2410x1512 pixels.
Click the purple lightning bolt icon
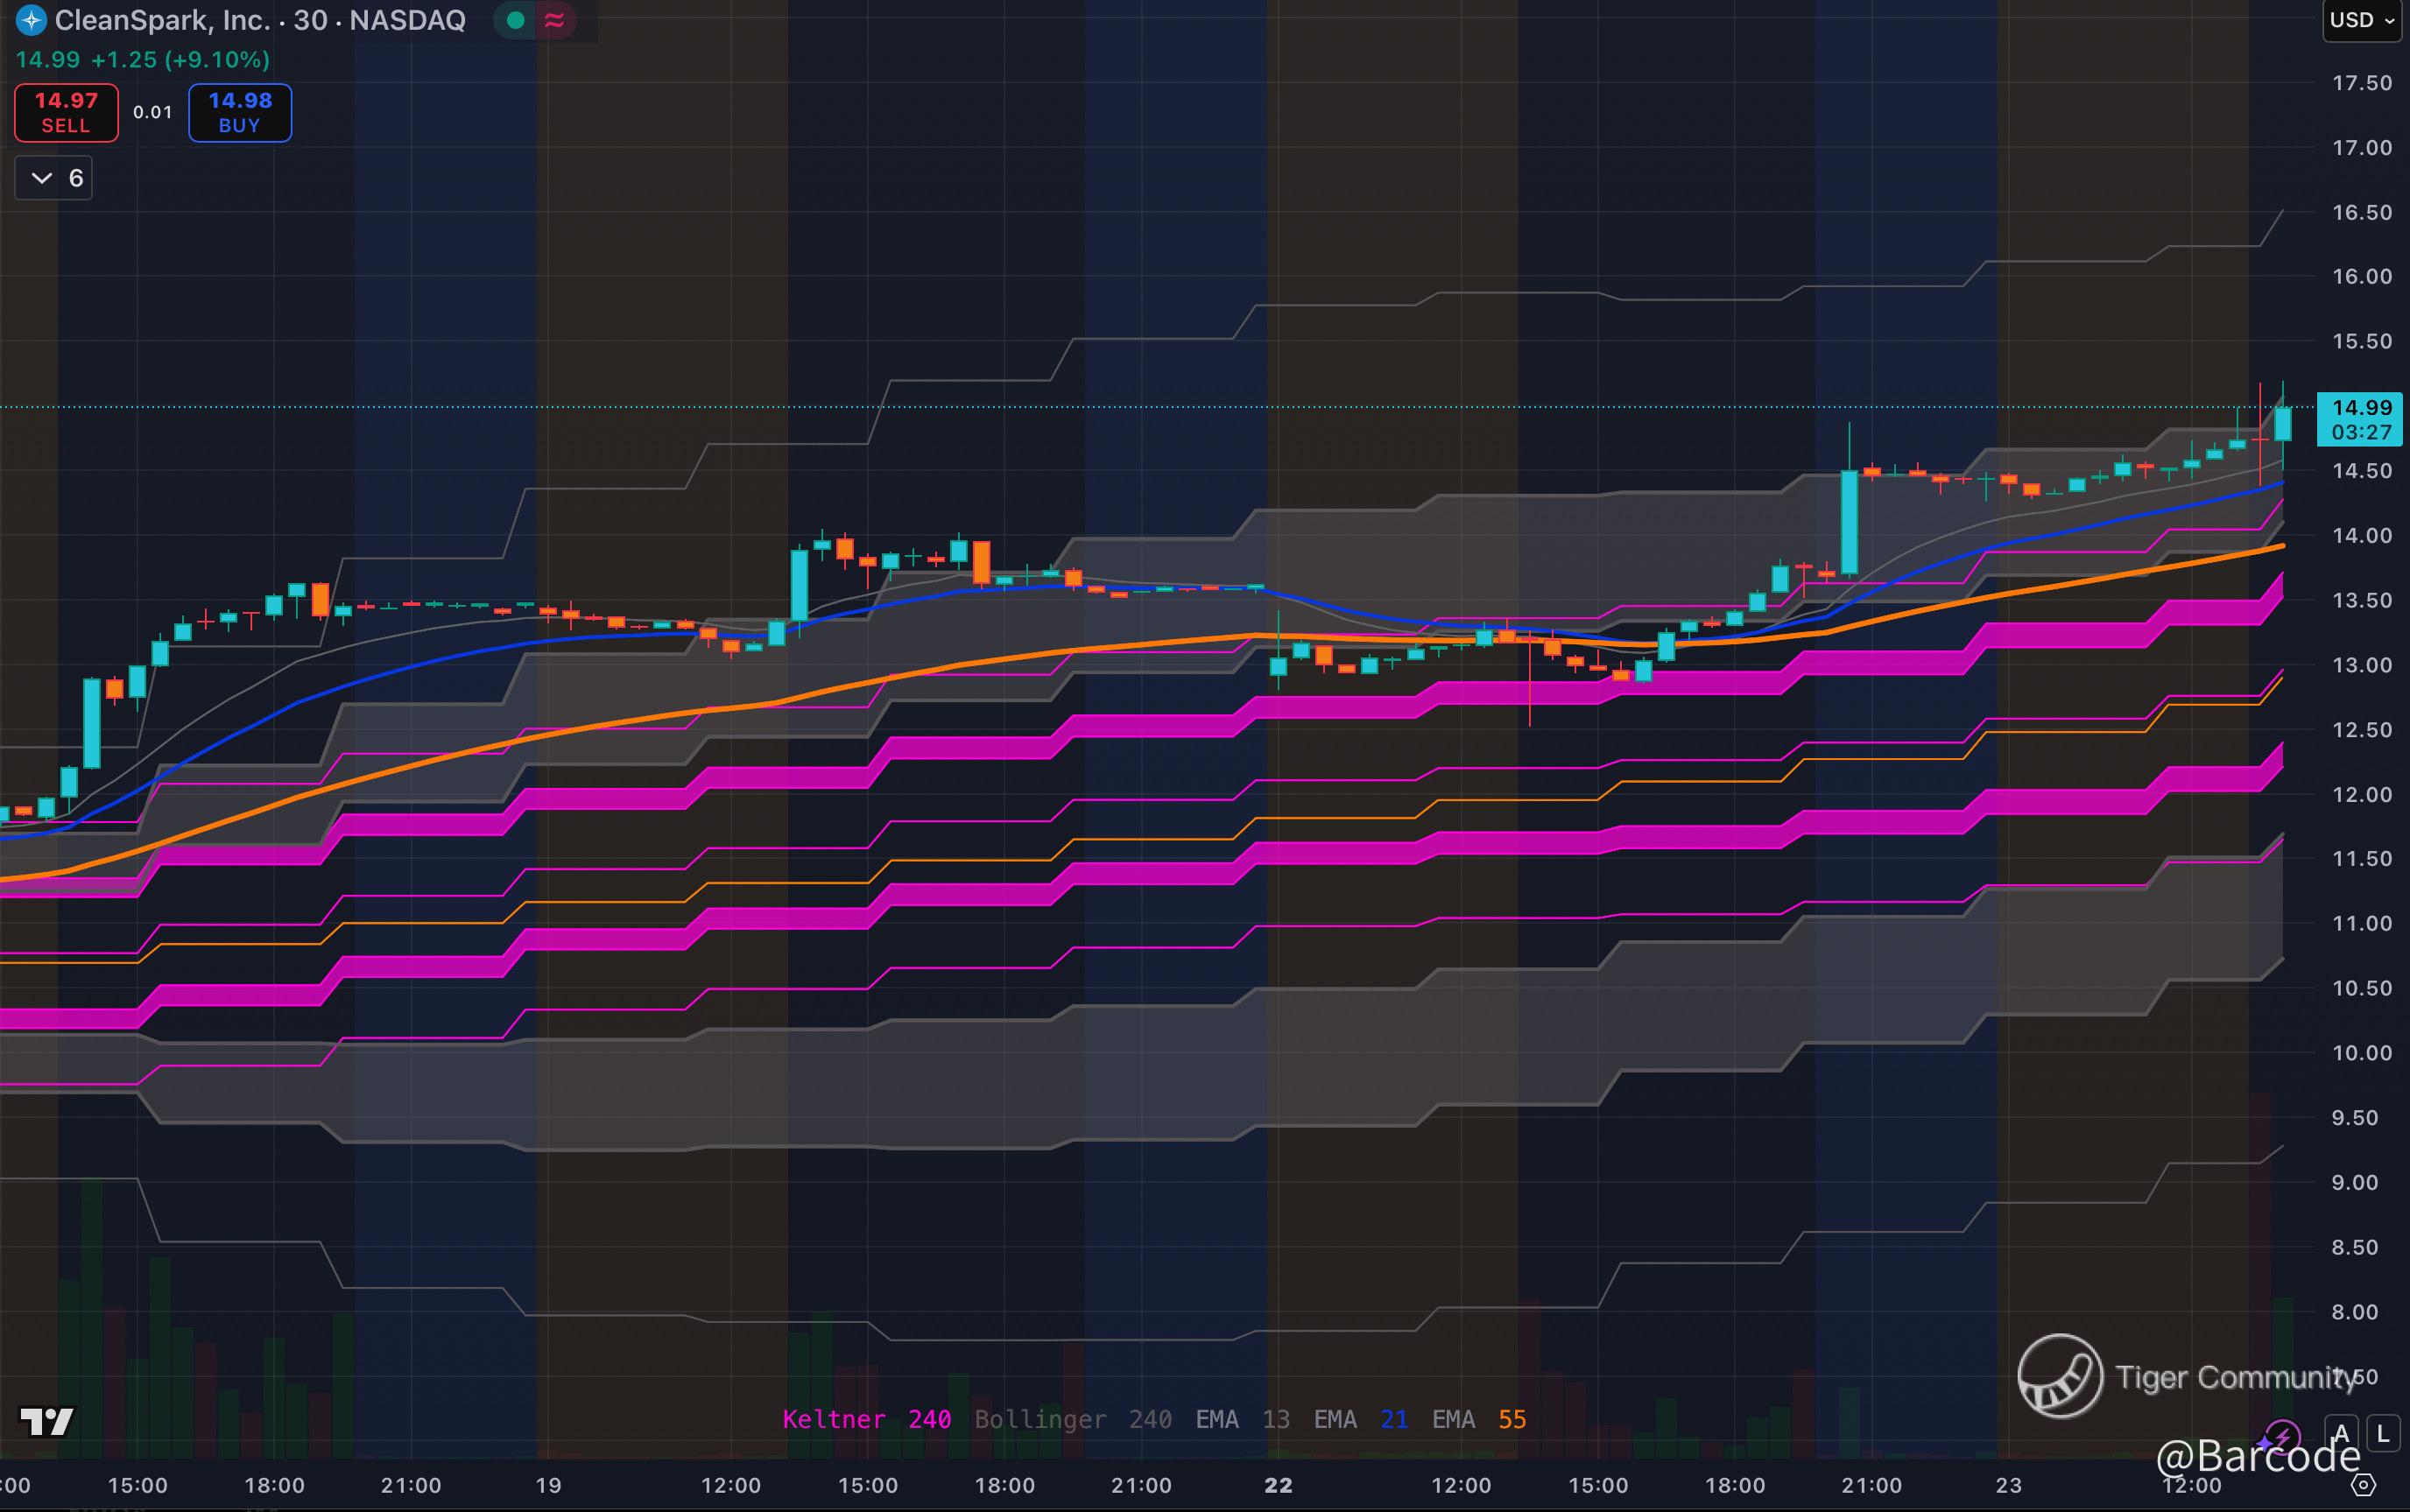pyautogui.click(x=2283, y=1435)
